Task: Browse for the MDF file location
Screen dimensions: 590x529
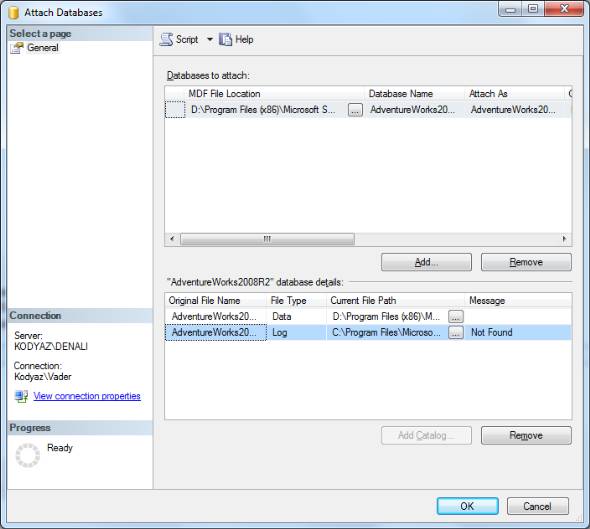Action: click(x=355, y=110)
